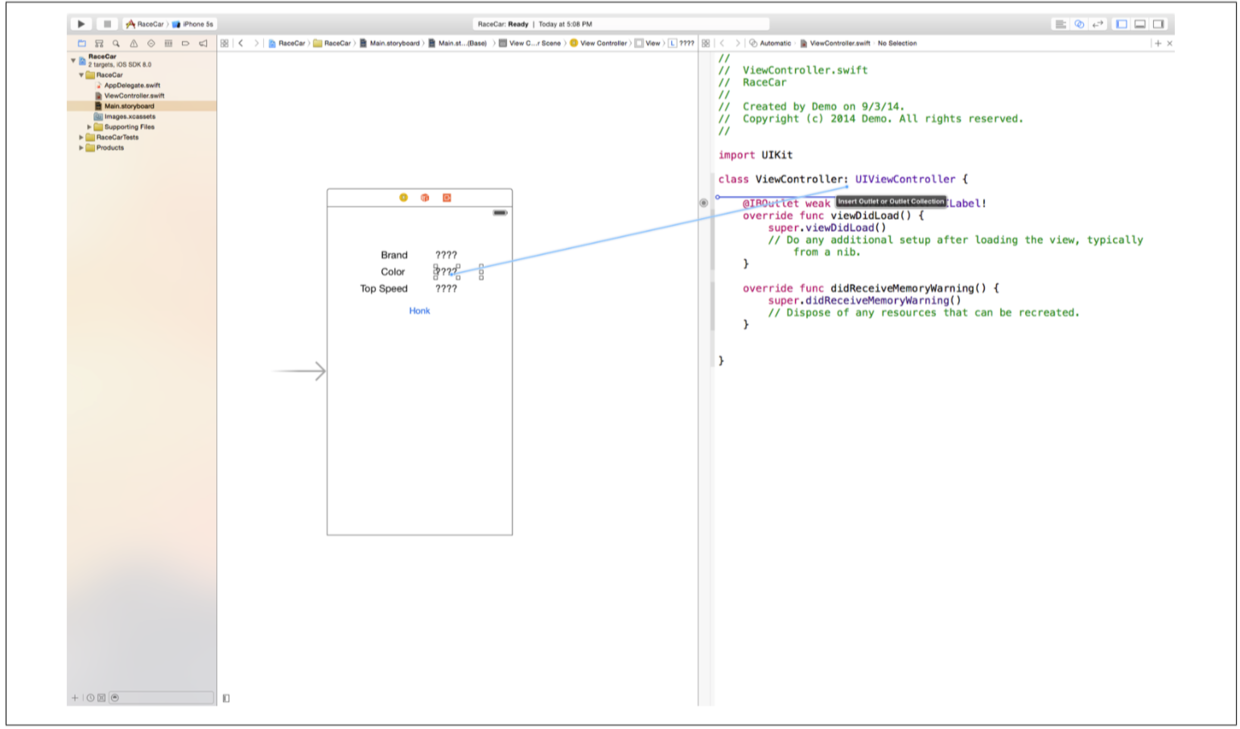
Task: Add new assistant editor with plus
Action: (1158, 44)
